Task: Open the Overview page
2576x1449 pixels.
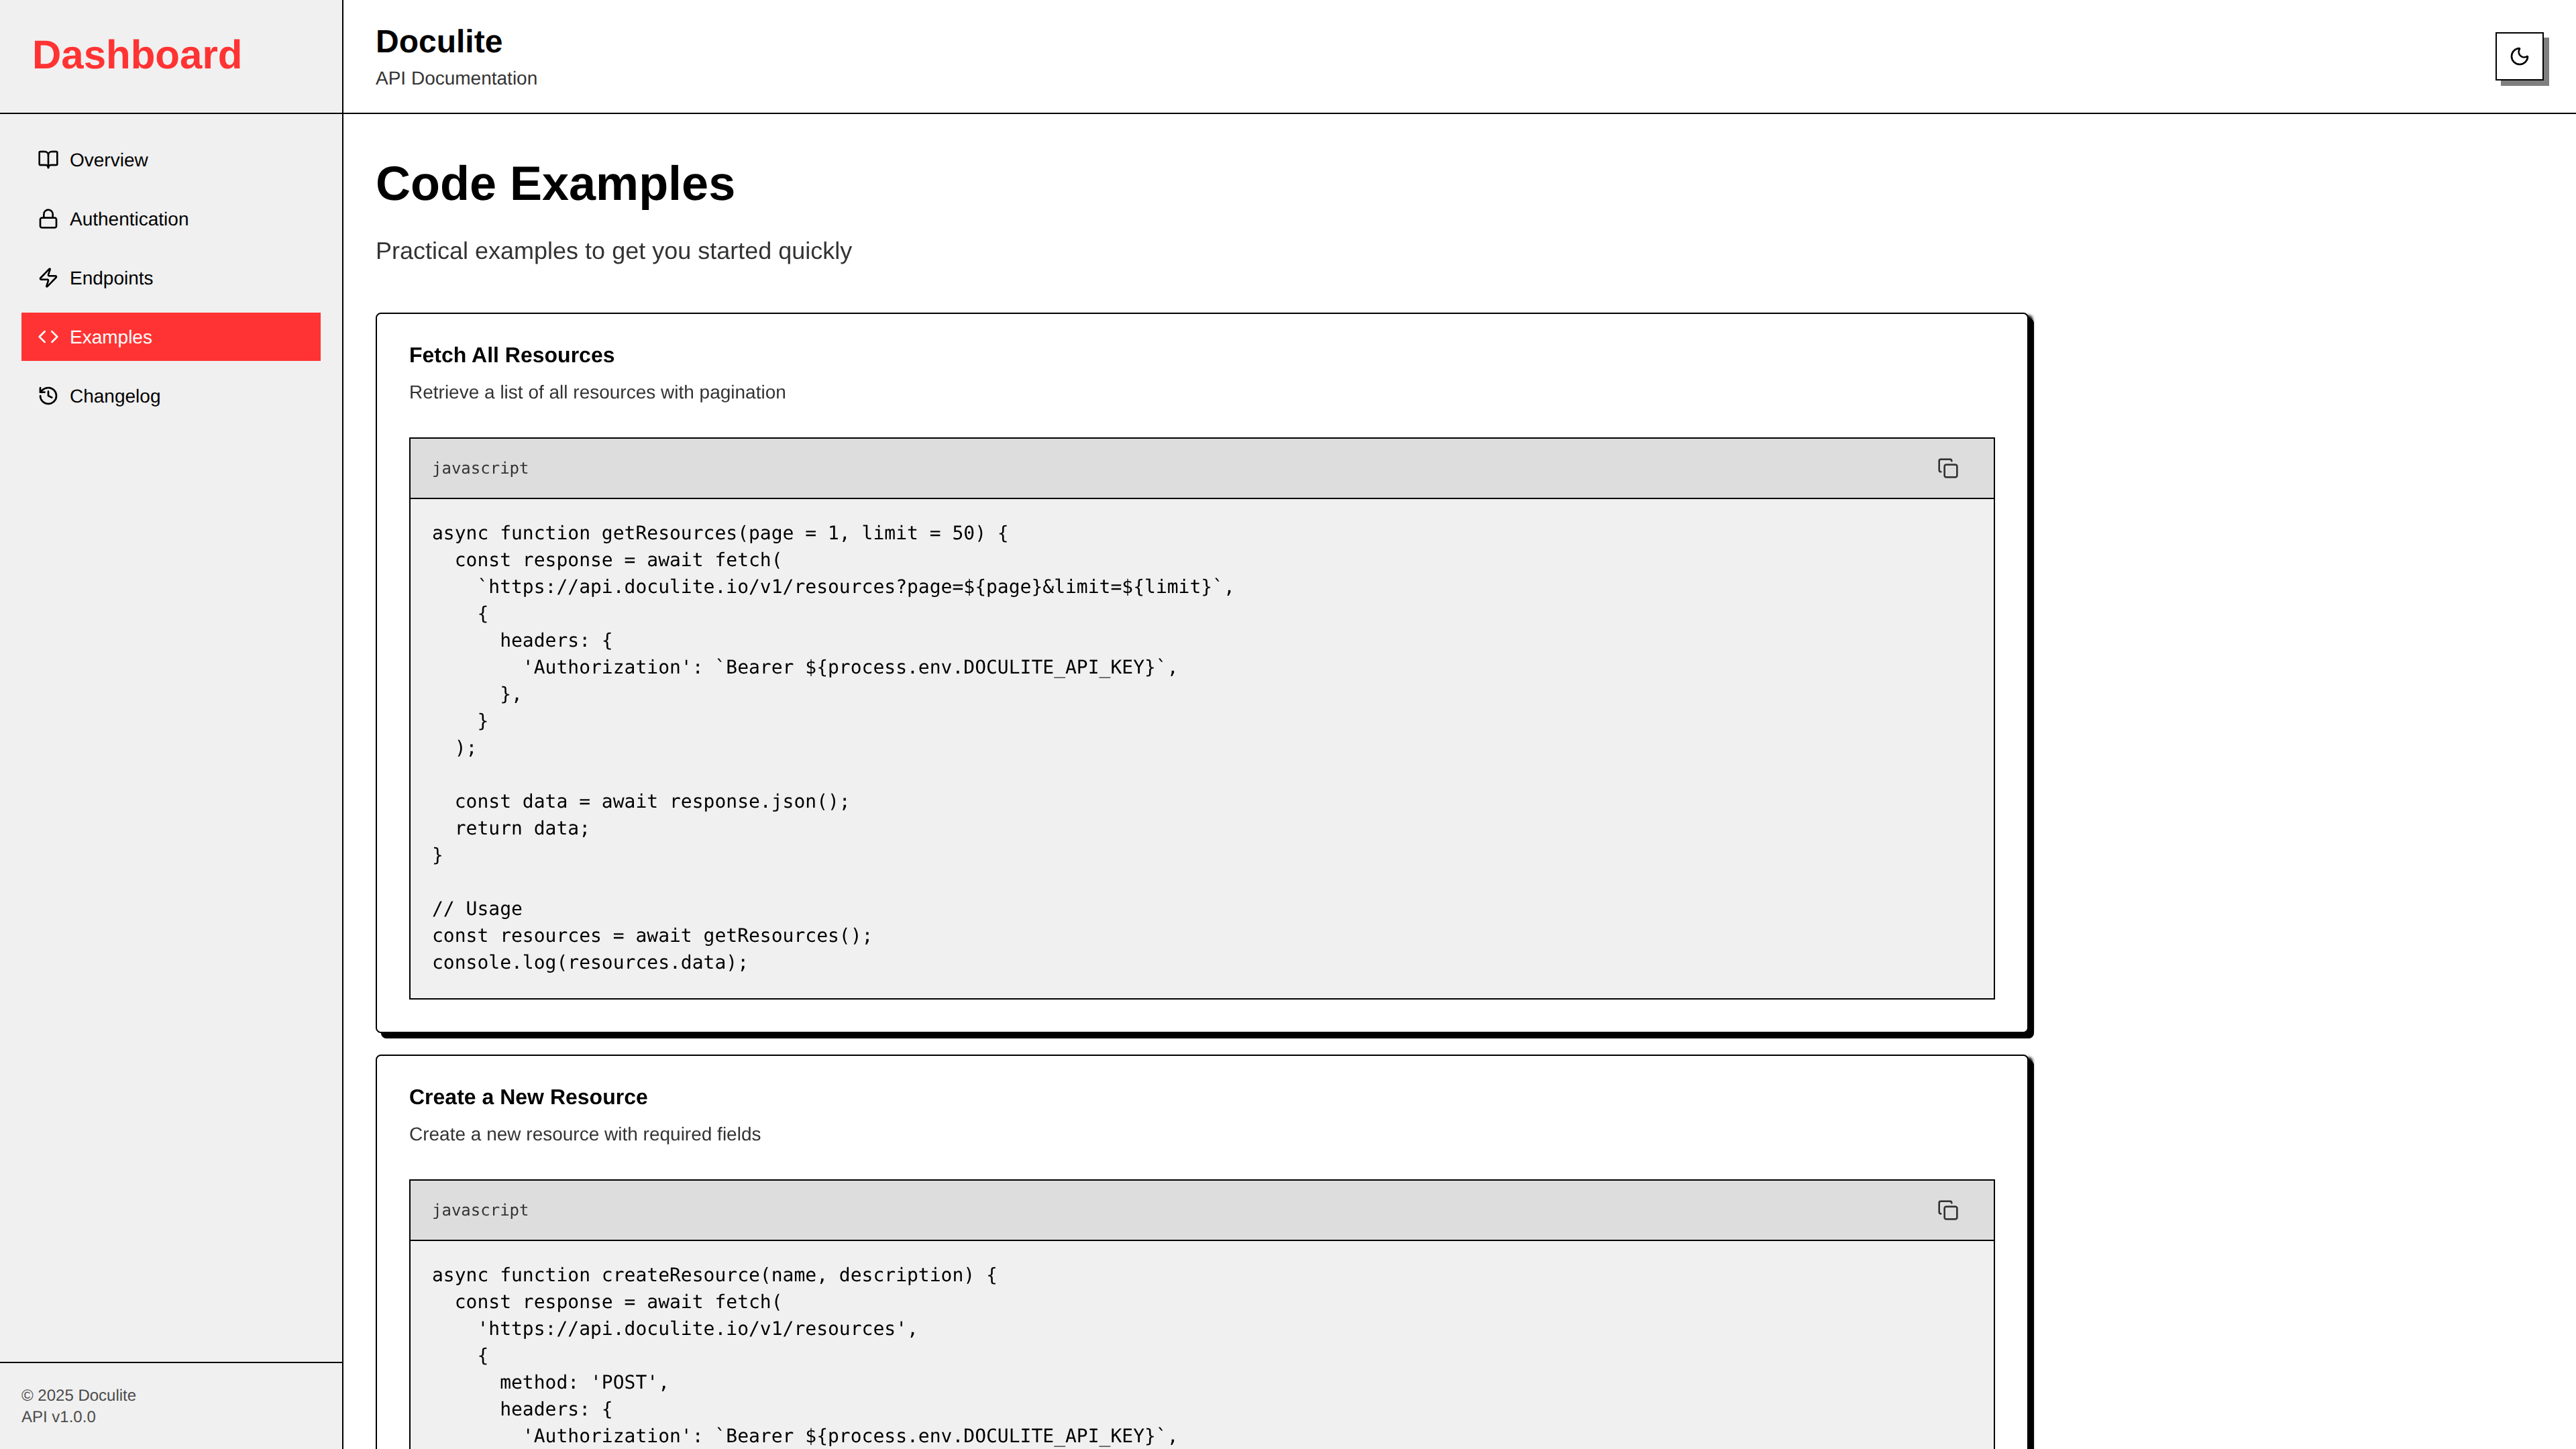Action: point(108,160)
